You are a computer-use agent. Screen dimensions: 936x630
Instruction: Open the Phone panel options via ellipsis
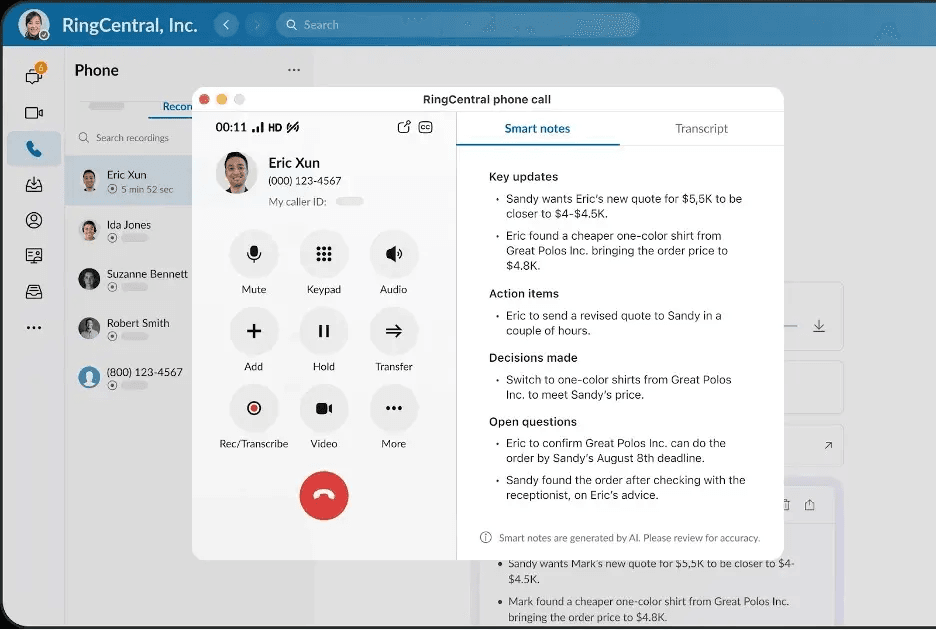(x=293, y=70)
